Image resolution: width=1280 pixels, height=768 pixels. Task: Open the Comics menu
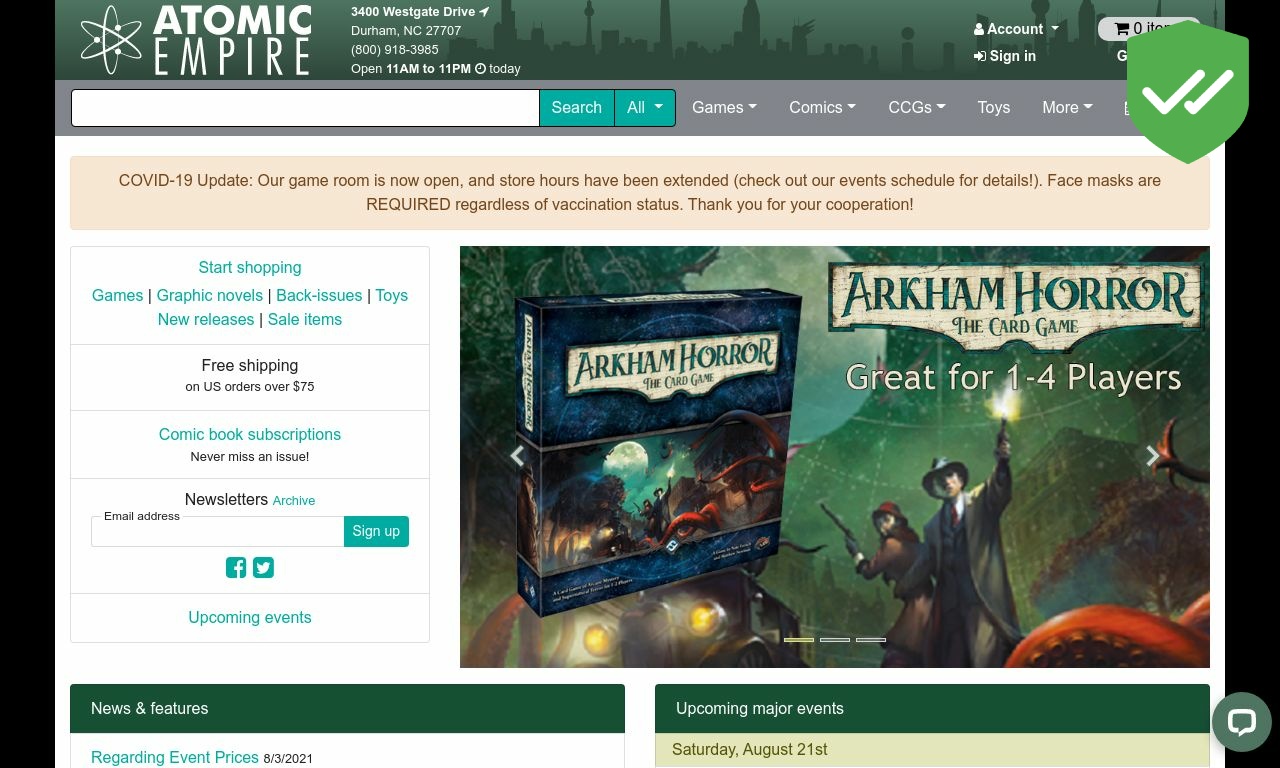click(x=822, y=108)
